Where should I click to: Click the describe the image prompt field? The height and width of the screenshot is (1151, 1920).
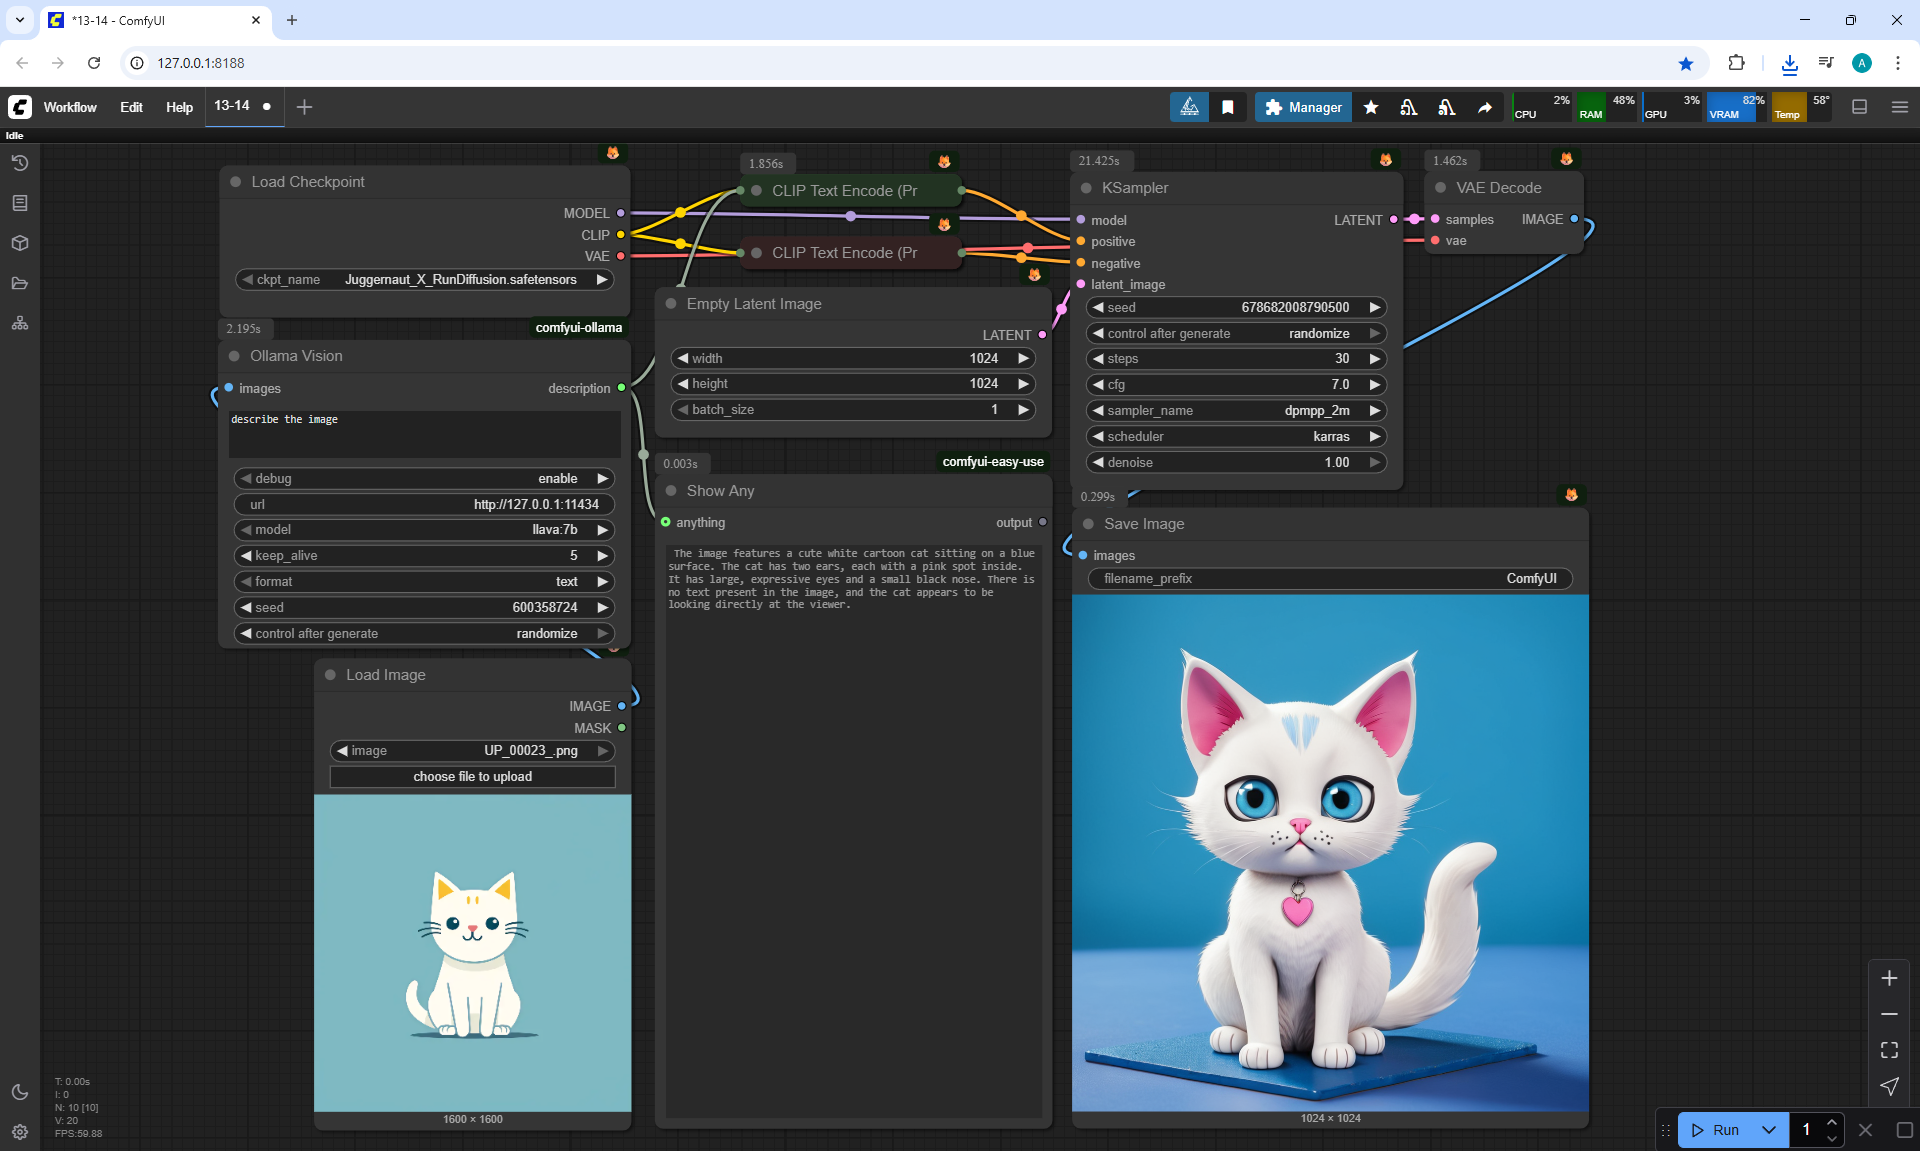424,433
